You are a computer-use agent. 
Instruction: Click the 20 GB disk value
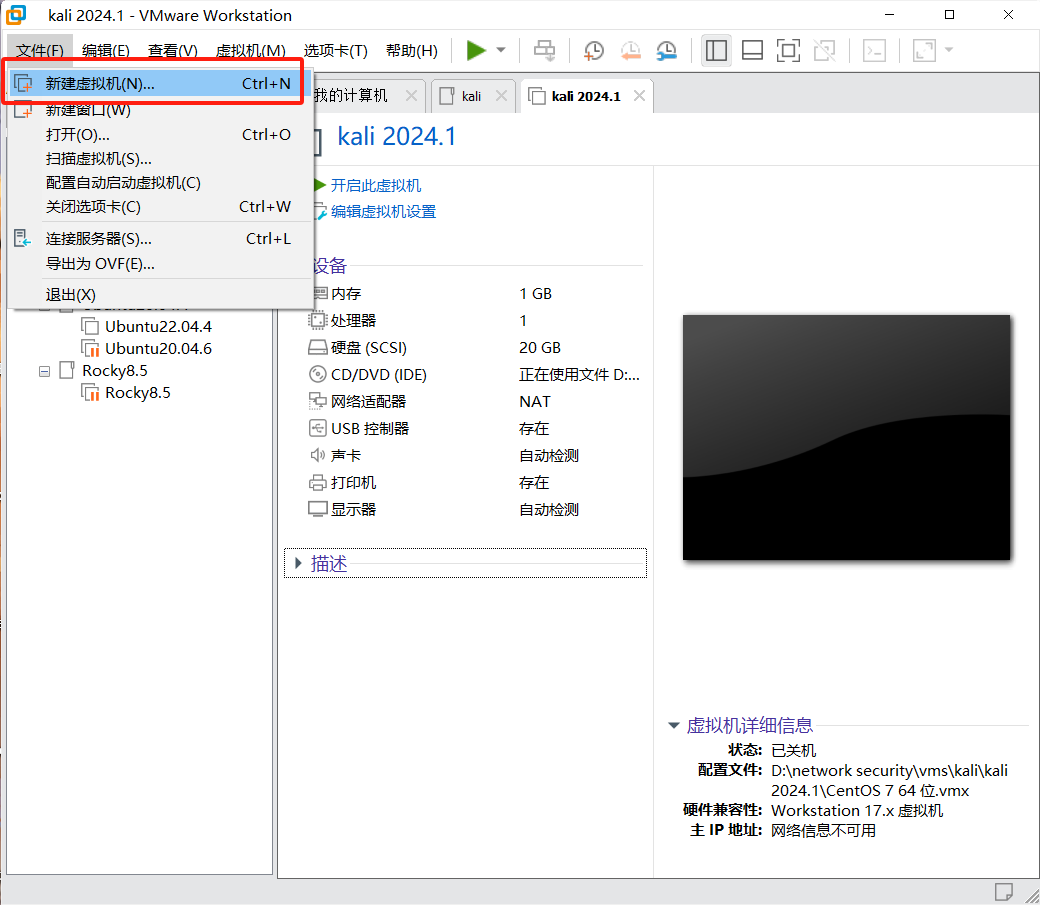pos(540,348)
